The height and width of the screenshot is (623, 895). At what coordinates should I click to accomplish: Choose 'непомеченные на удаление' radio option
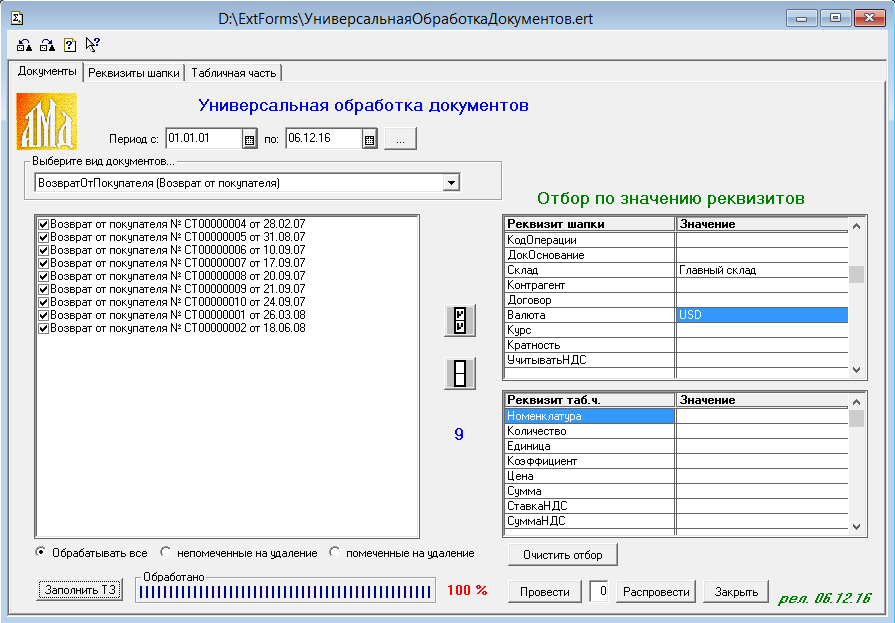[166, 552]
